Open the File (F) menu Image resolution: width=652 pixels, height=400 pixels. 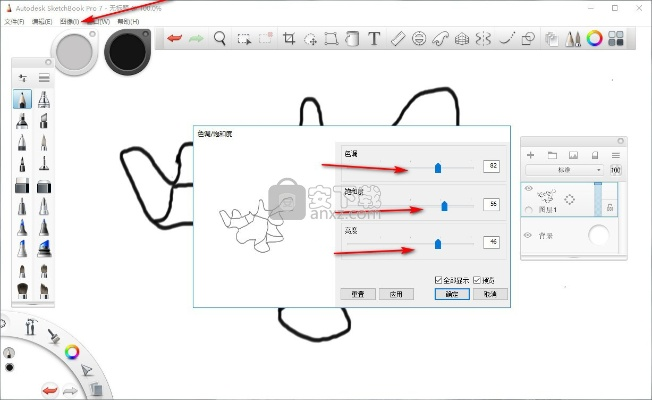14,21
